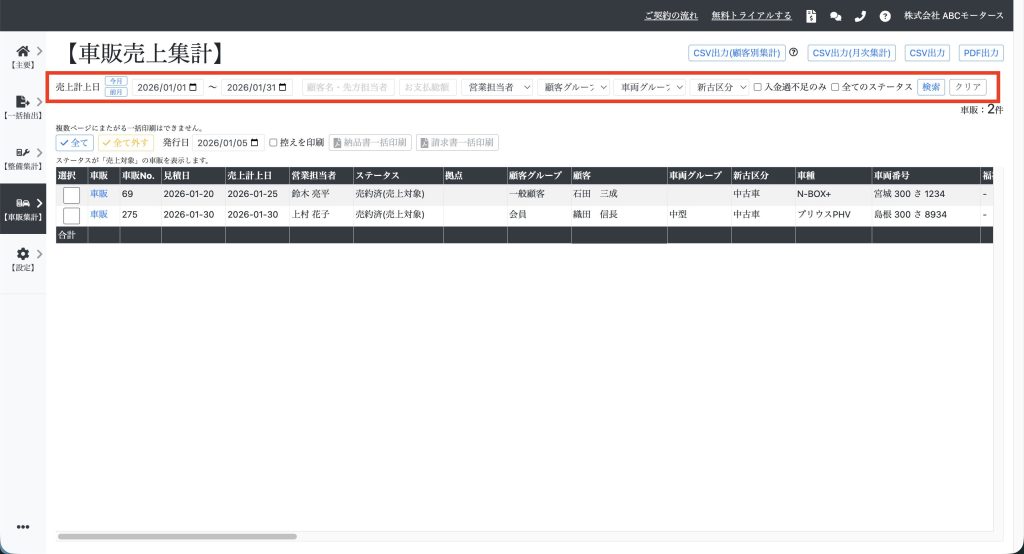Expand the 顧客グループ dropdown filter
1024x554 pixels.
tap(573, 87)
